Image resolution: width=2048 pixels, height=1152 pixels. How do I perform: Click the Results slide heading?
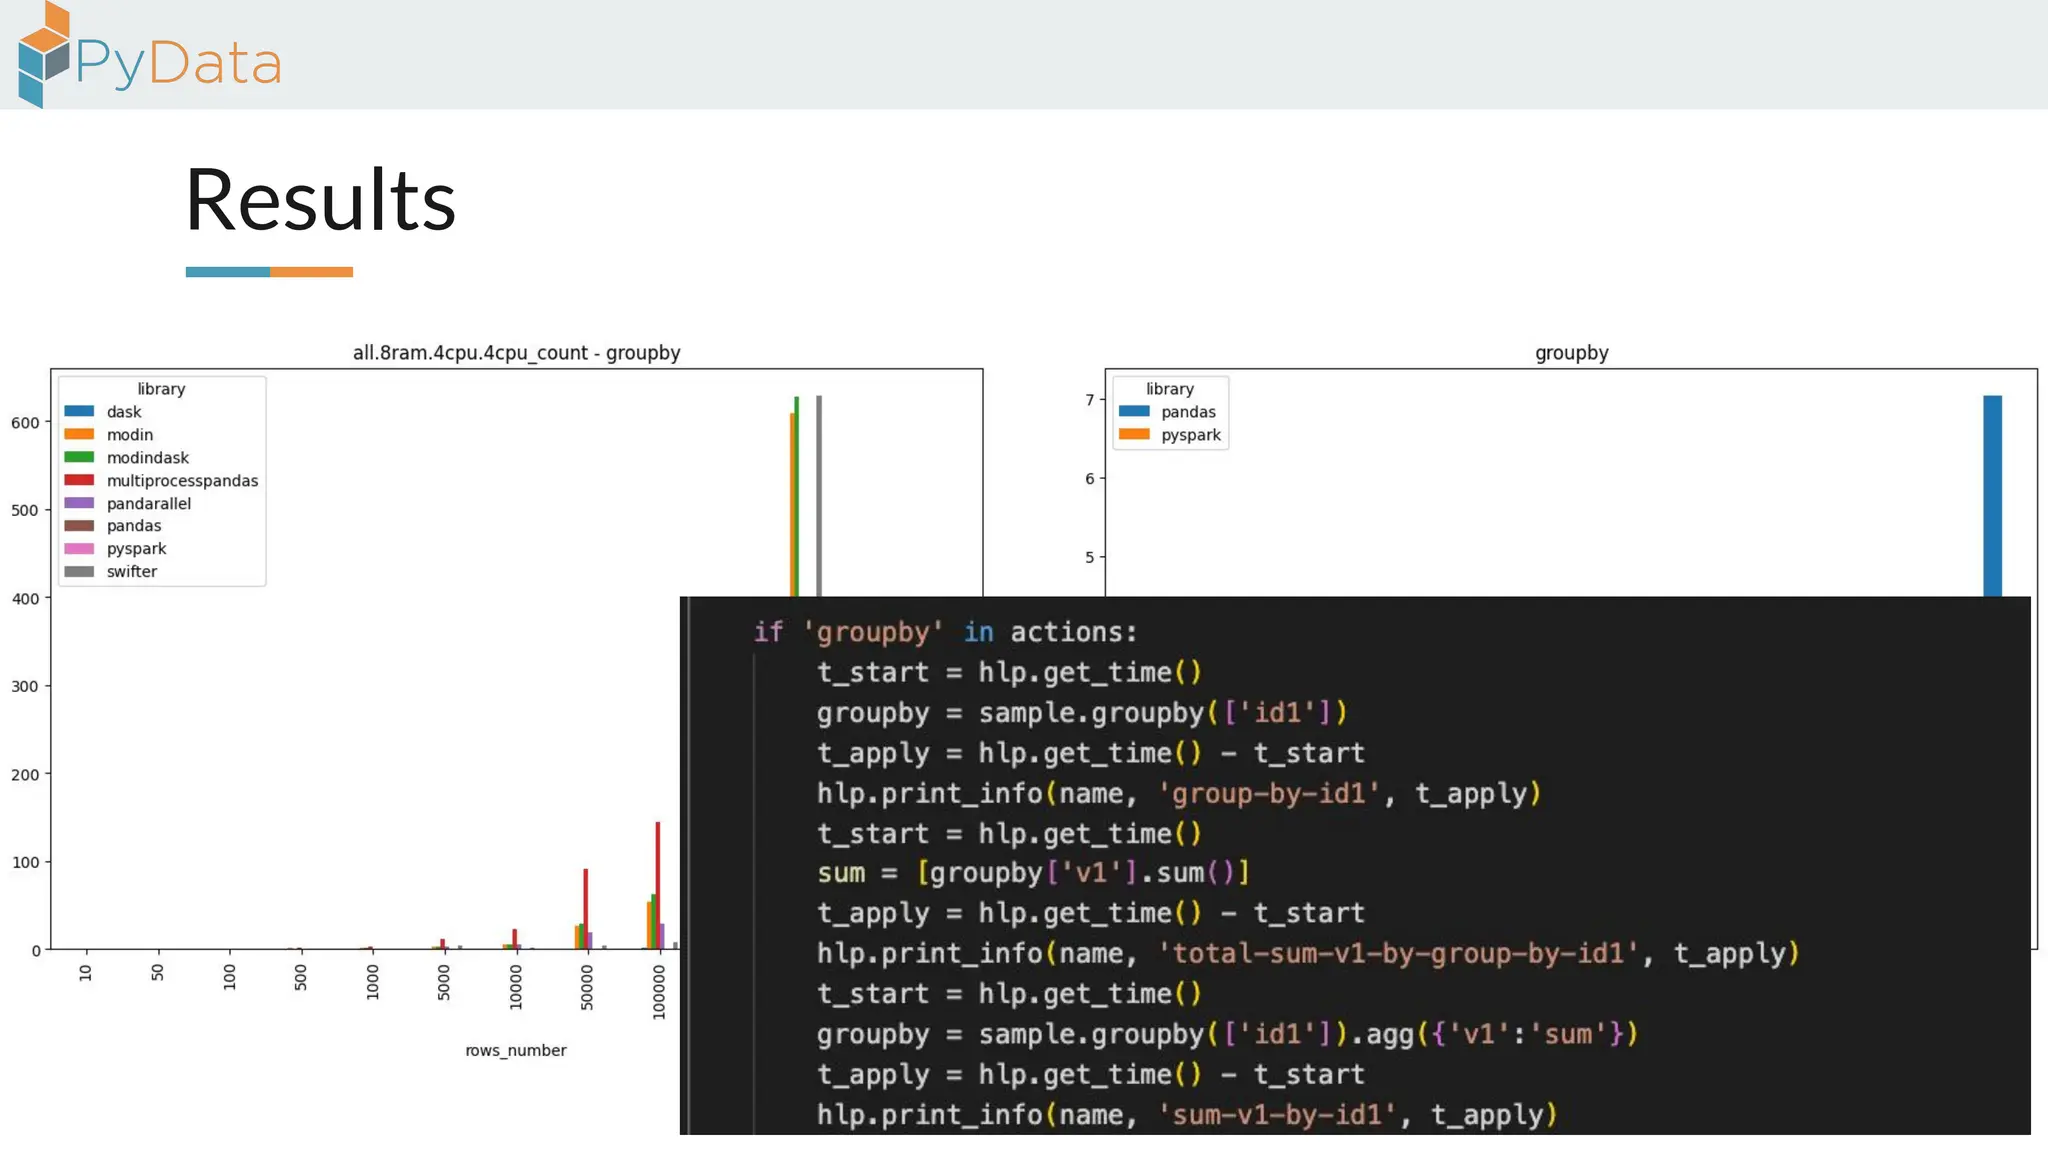tap(320, 200)
